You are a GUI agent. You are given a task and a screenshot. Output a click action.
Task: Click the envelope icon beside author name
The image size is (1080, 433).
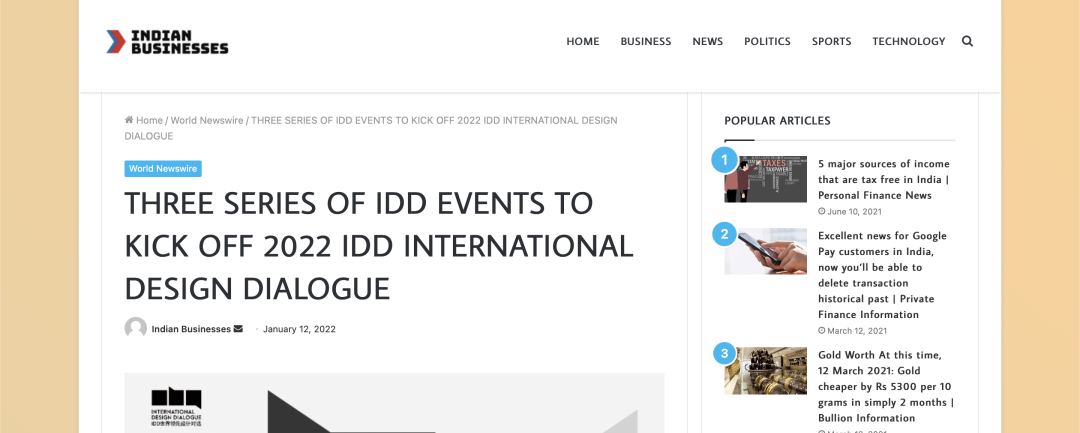point(238,329)
